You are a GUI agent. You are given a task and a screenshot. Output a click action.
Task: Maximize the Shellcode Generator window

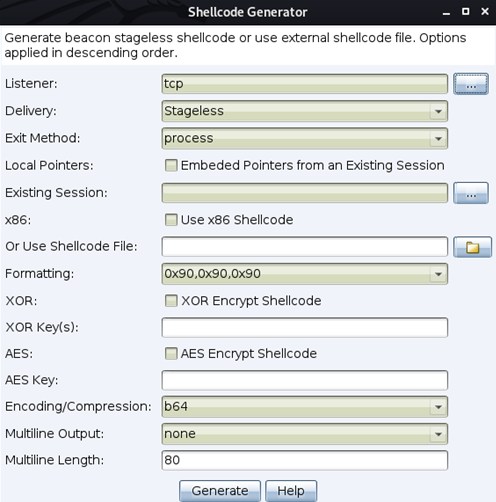coord(465,12)
